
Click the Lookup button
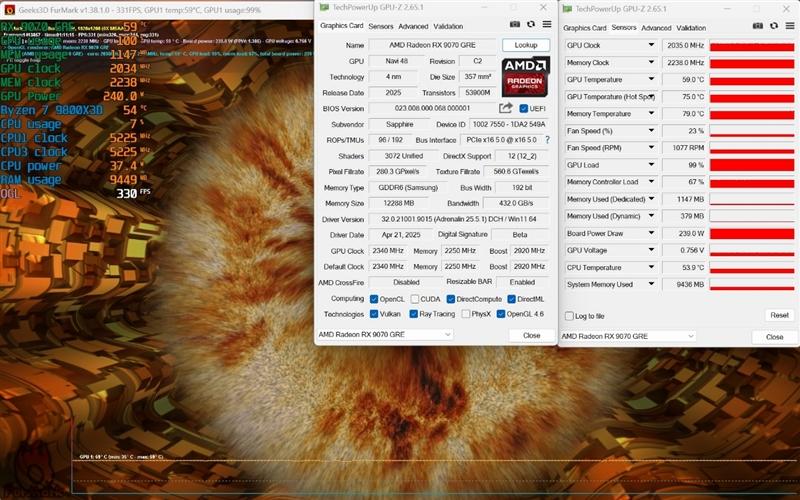coord(526,45)
